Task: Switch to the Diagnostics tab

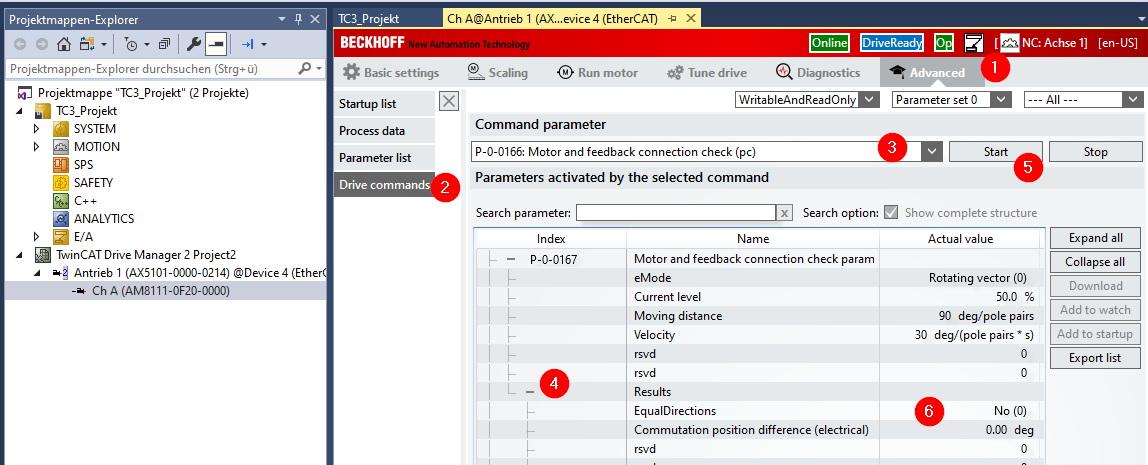Action: [818, 72]
